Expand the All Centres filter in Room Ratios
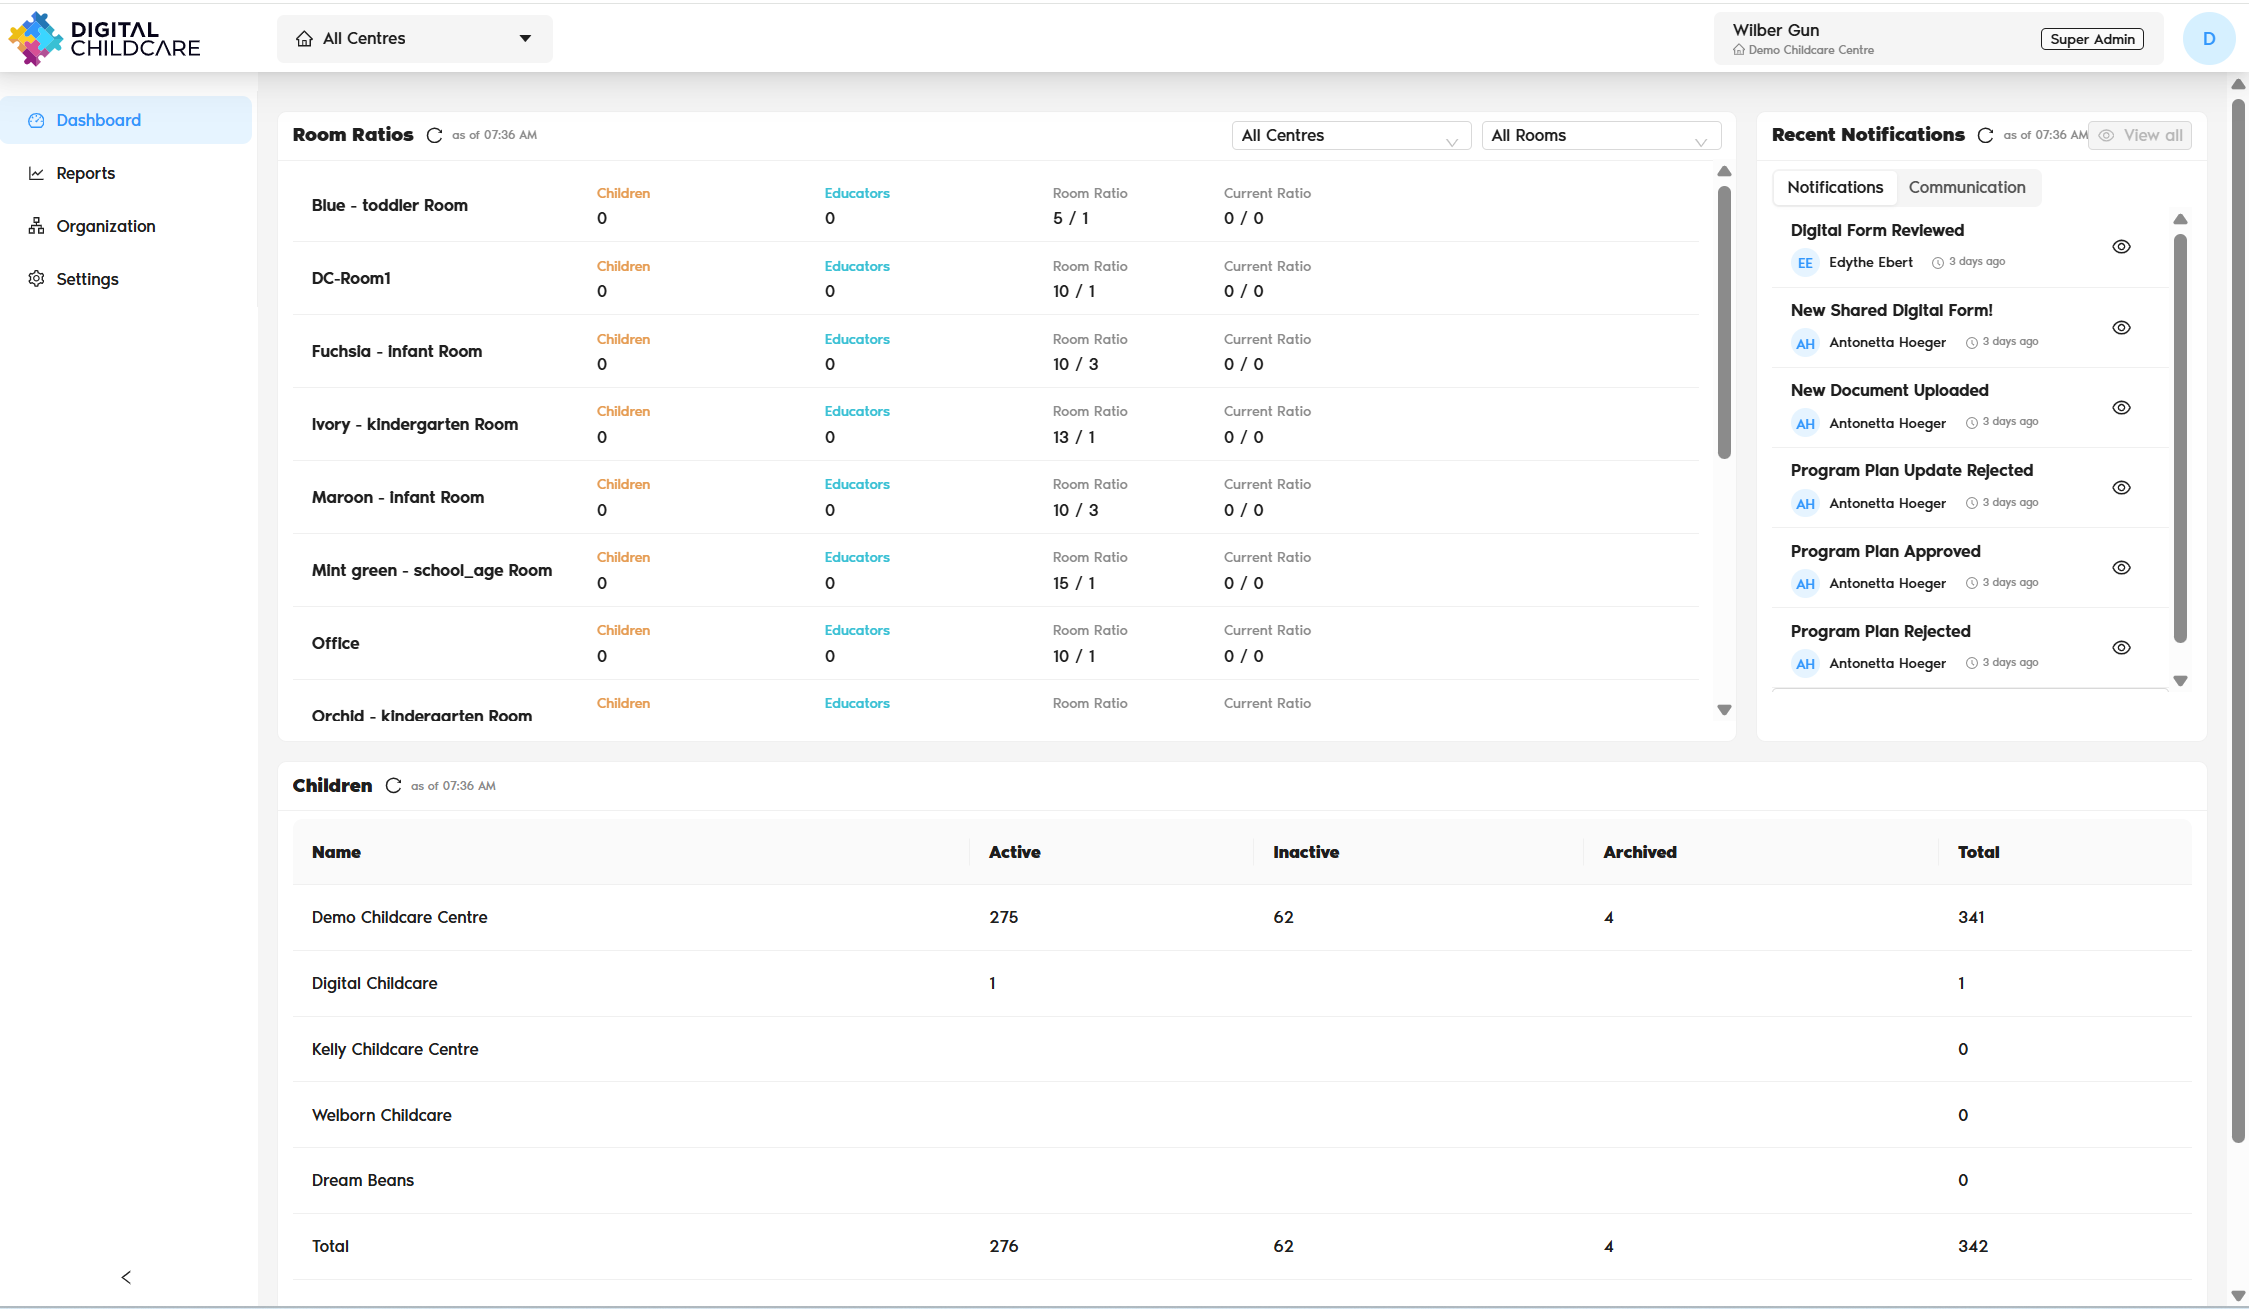The height and width of the screenshot is (1309, 2249). coord(1350,135)
